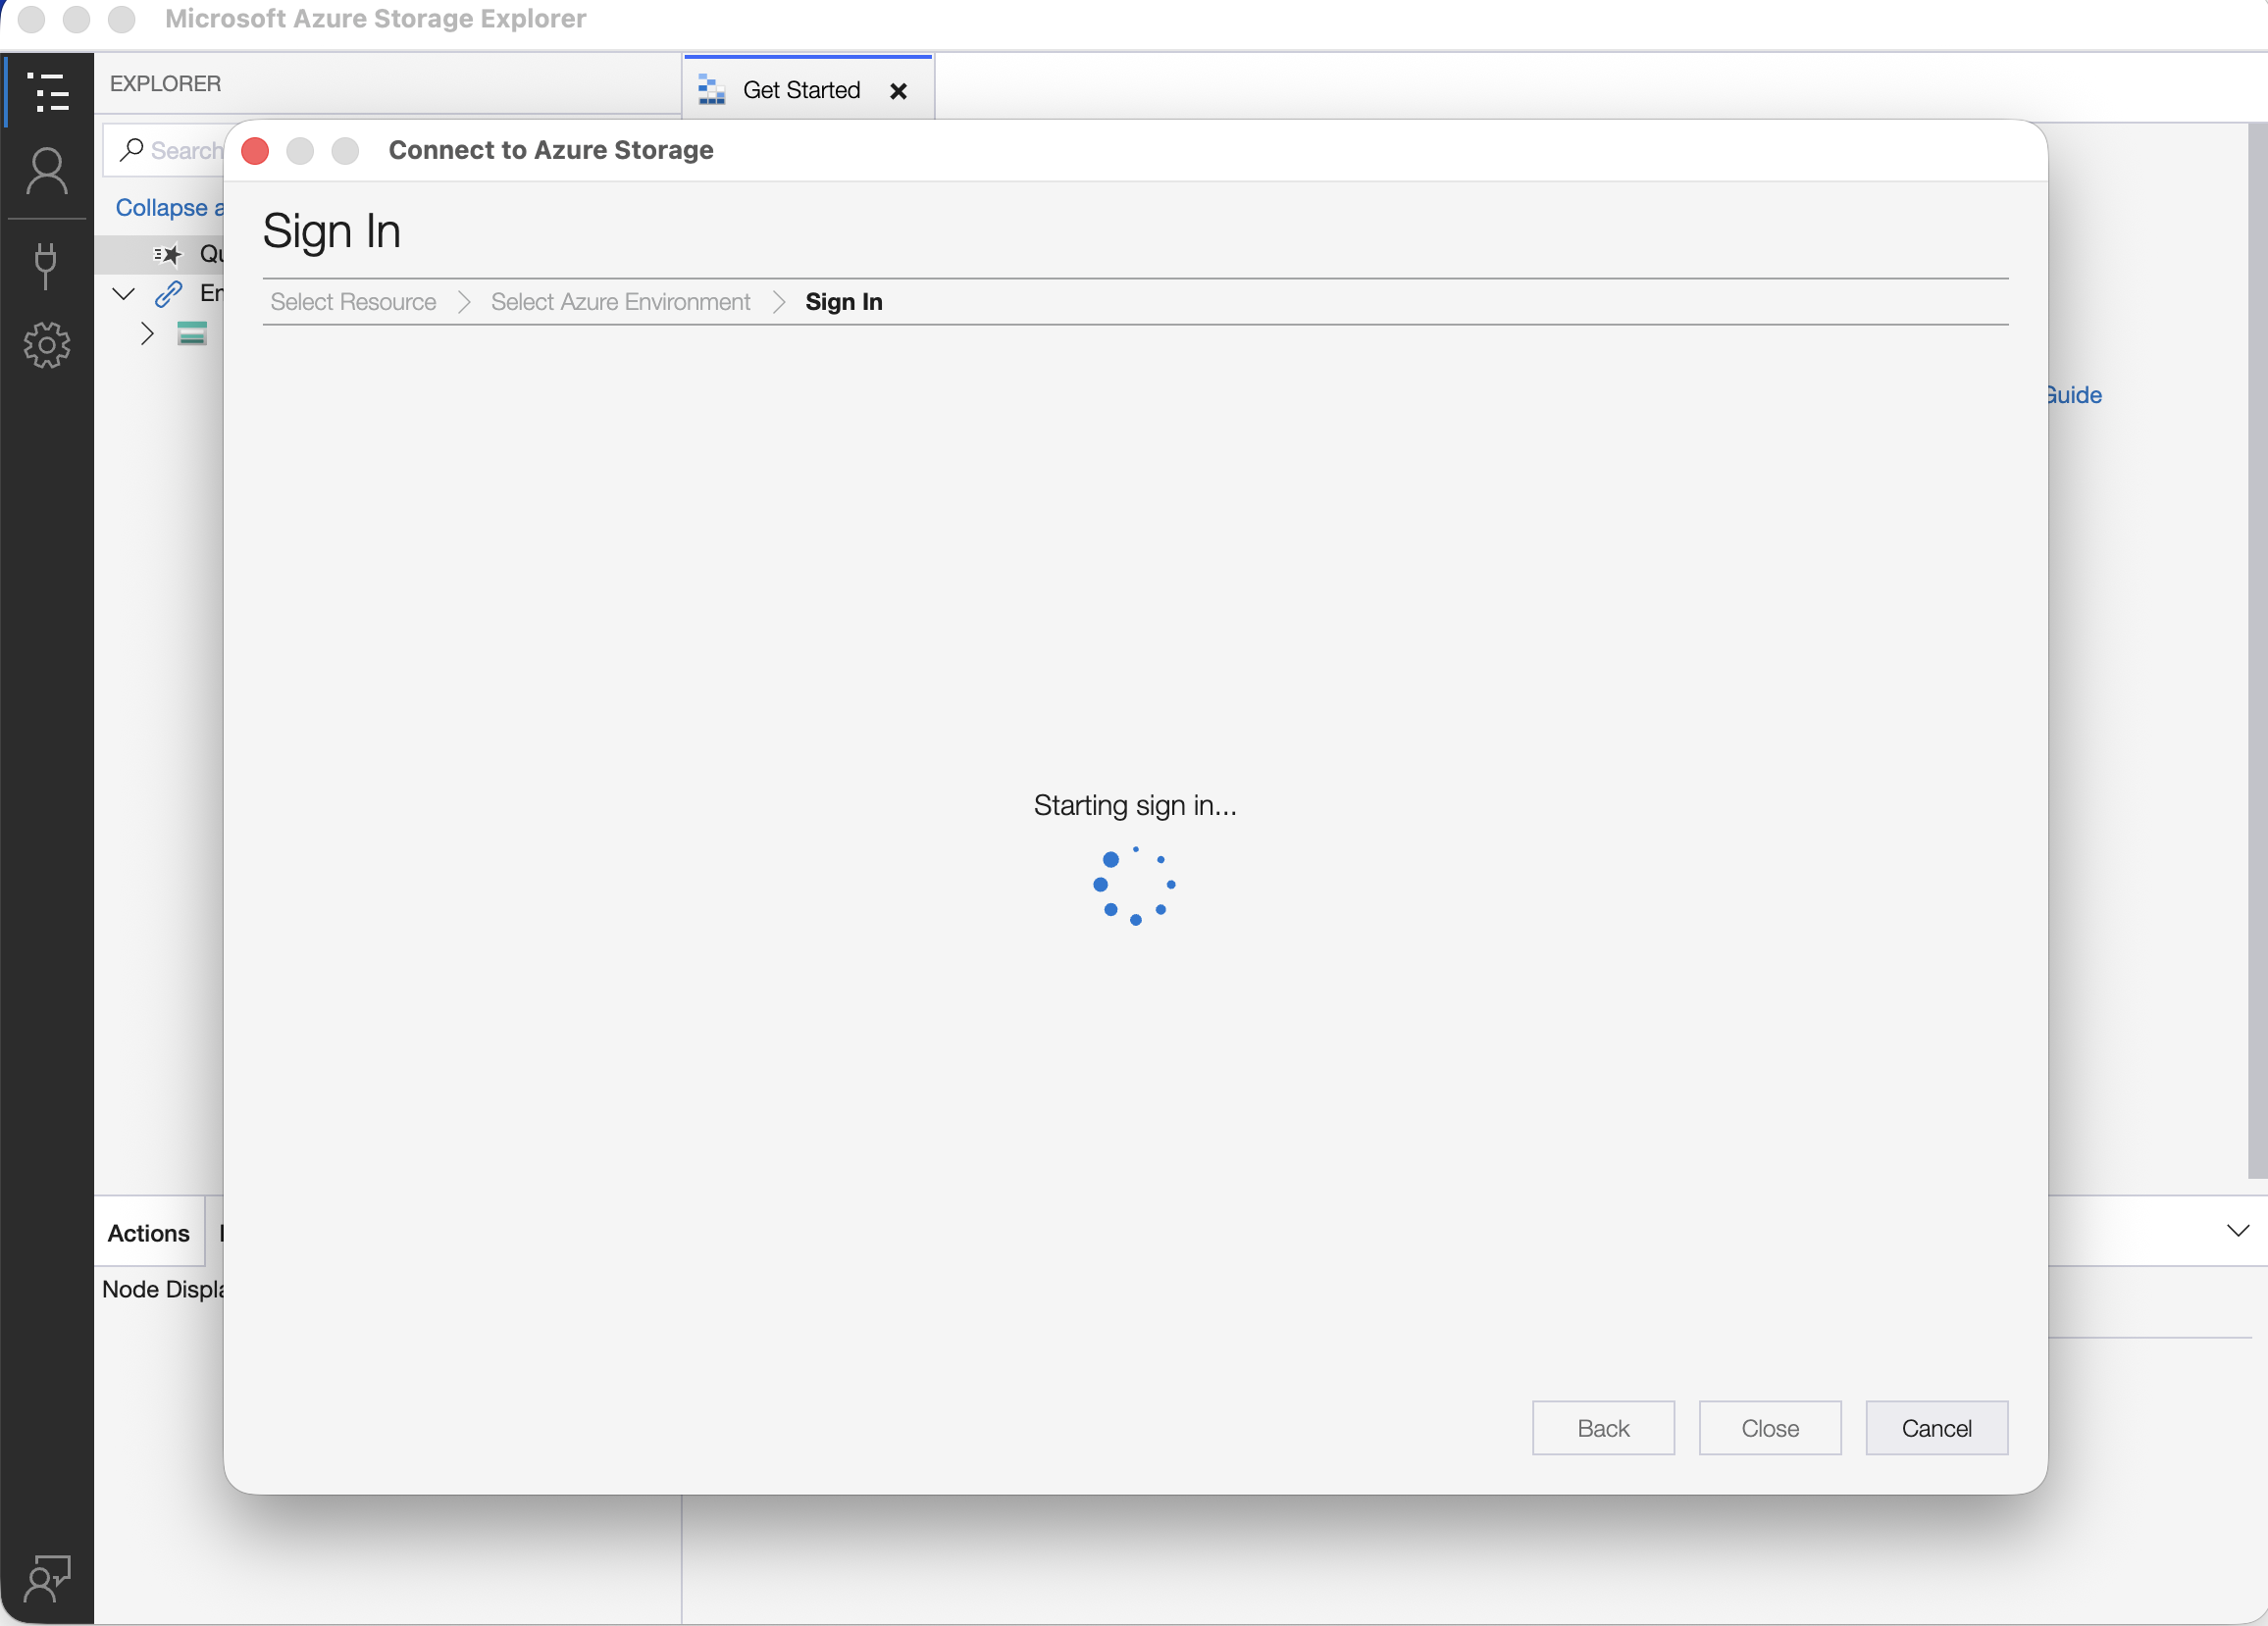
Task: Open the Feedback icon at sidebar bottom
Action: point(47,1578)
